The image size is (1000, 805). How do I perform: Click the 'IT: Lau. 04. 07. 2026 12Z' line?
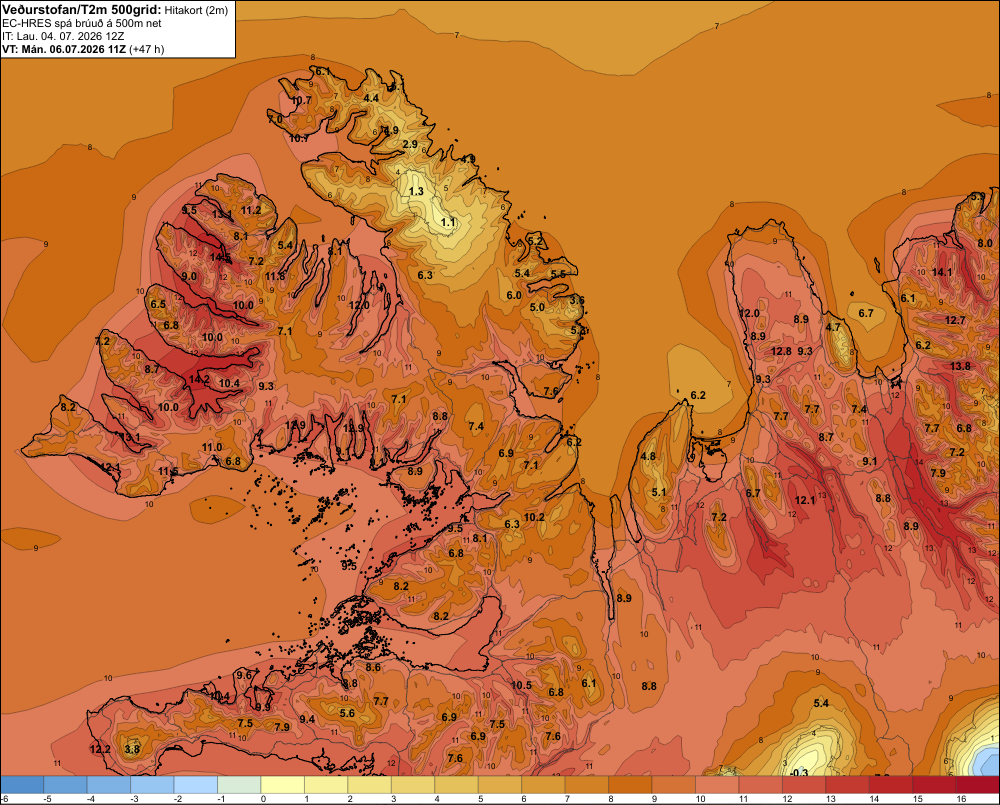(x=63, y=36)
